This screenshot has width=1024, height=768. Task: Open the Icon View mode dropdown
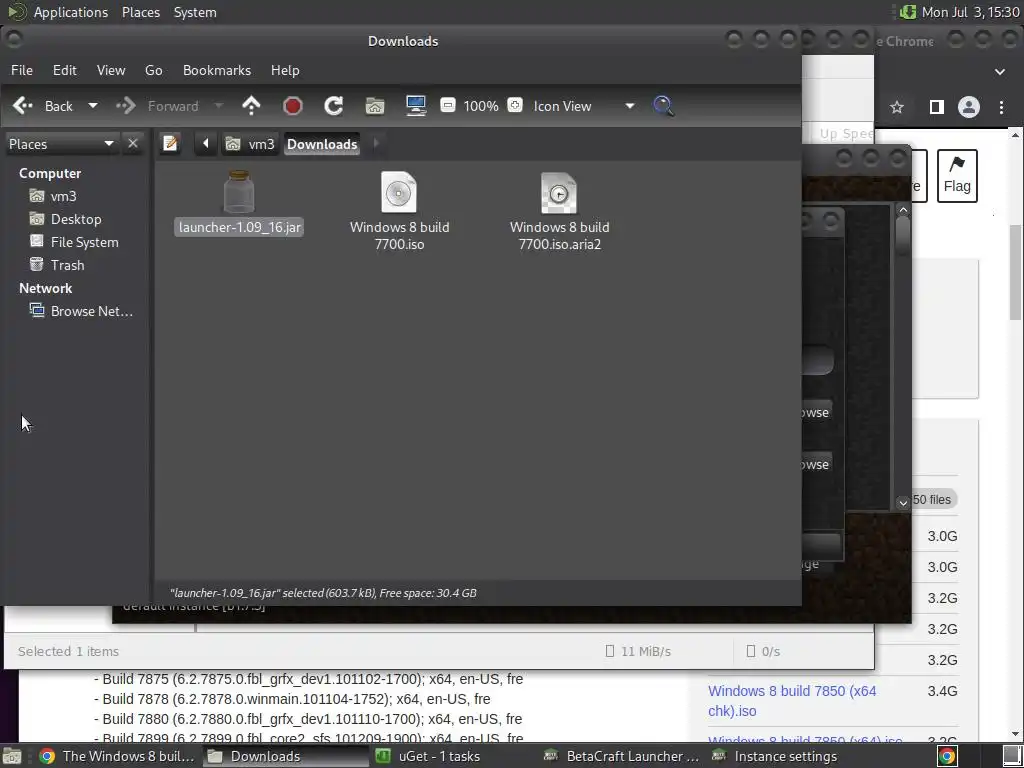584,106
